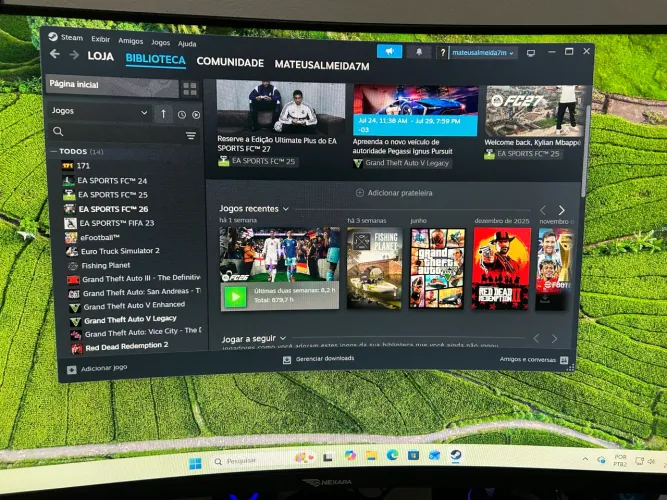Show previous games in Jogos recentes
667x500 pixels.
click(x=543, y=210)
